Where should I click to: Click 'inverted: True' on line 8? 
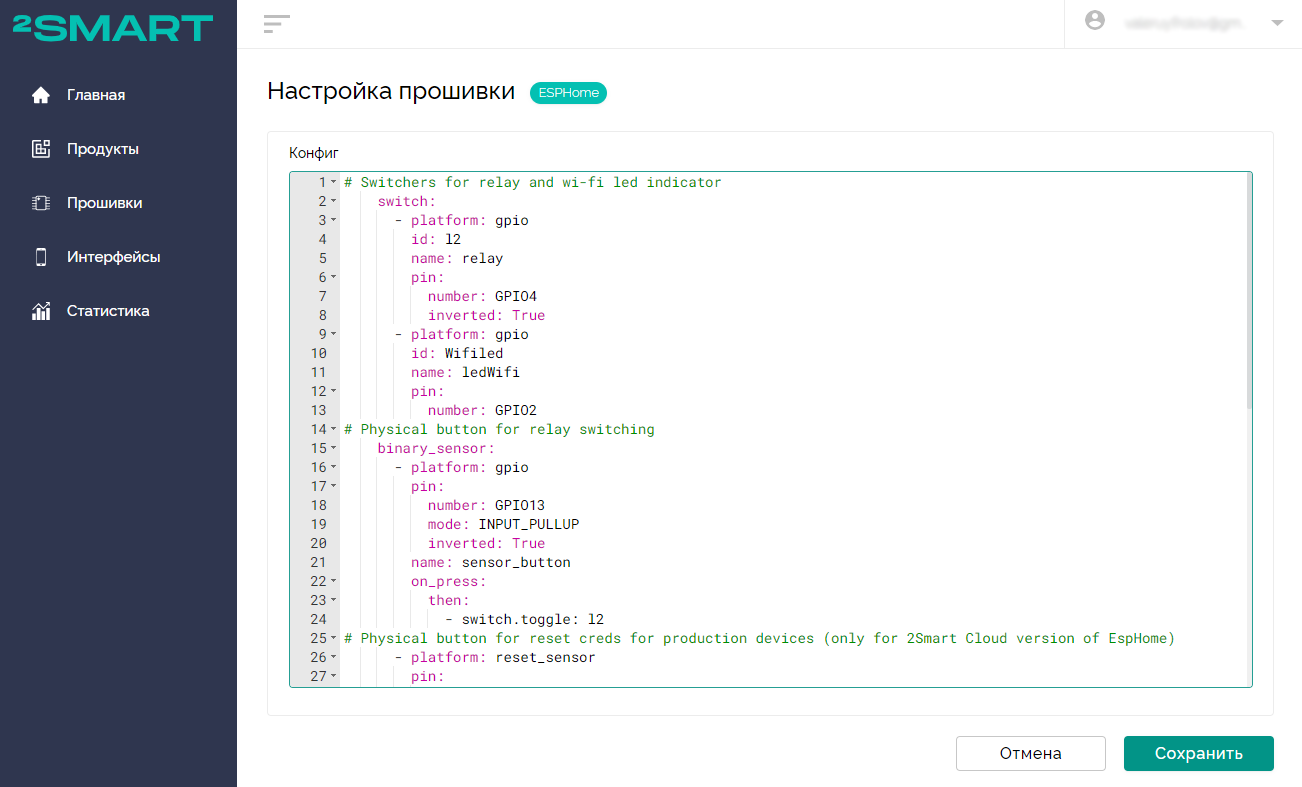pyautogui.click(x=486, y=316)
